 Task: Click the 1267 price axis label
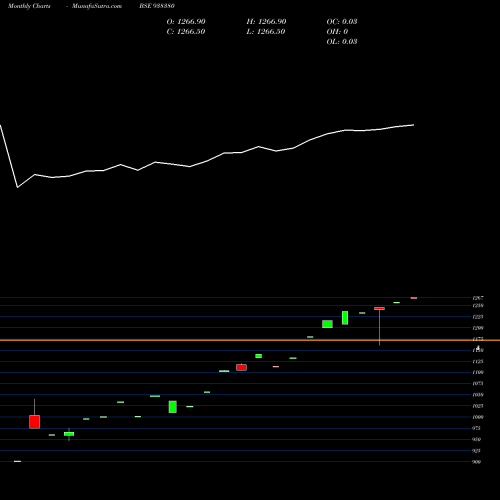478,298
